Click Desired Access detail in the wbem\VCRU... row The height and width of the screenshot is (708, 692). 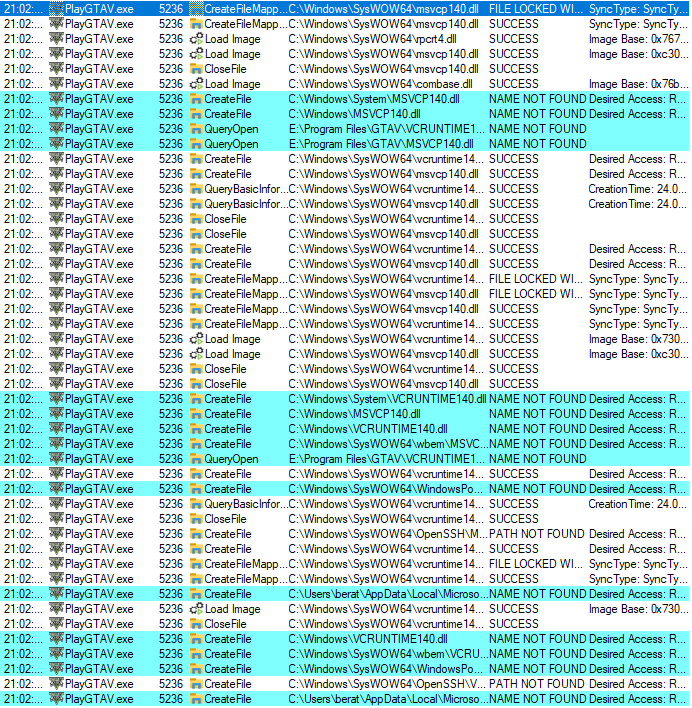pos(638,654)
